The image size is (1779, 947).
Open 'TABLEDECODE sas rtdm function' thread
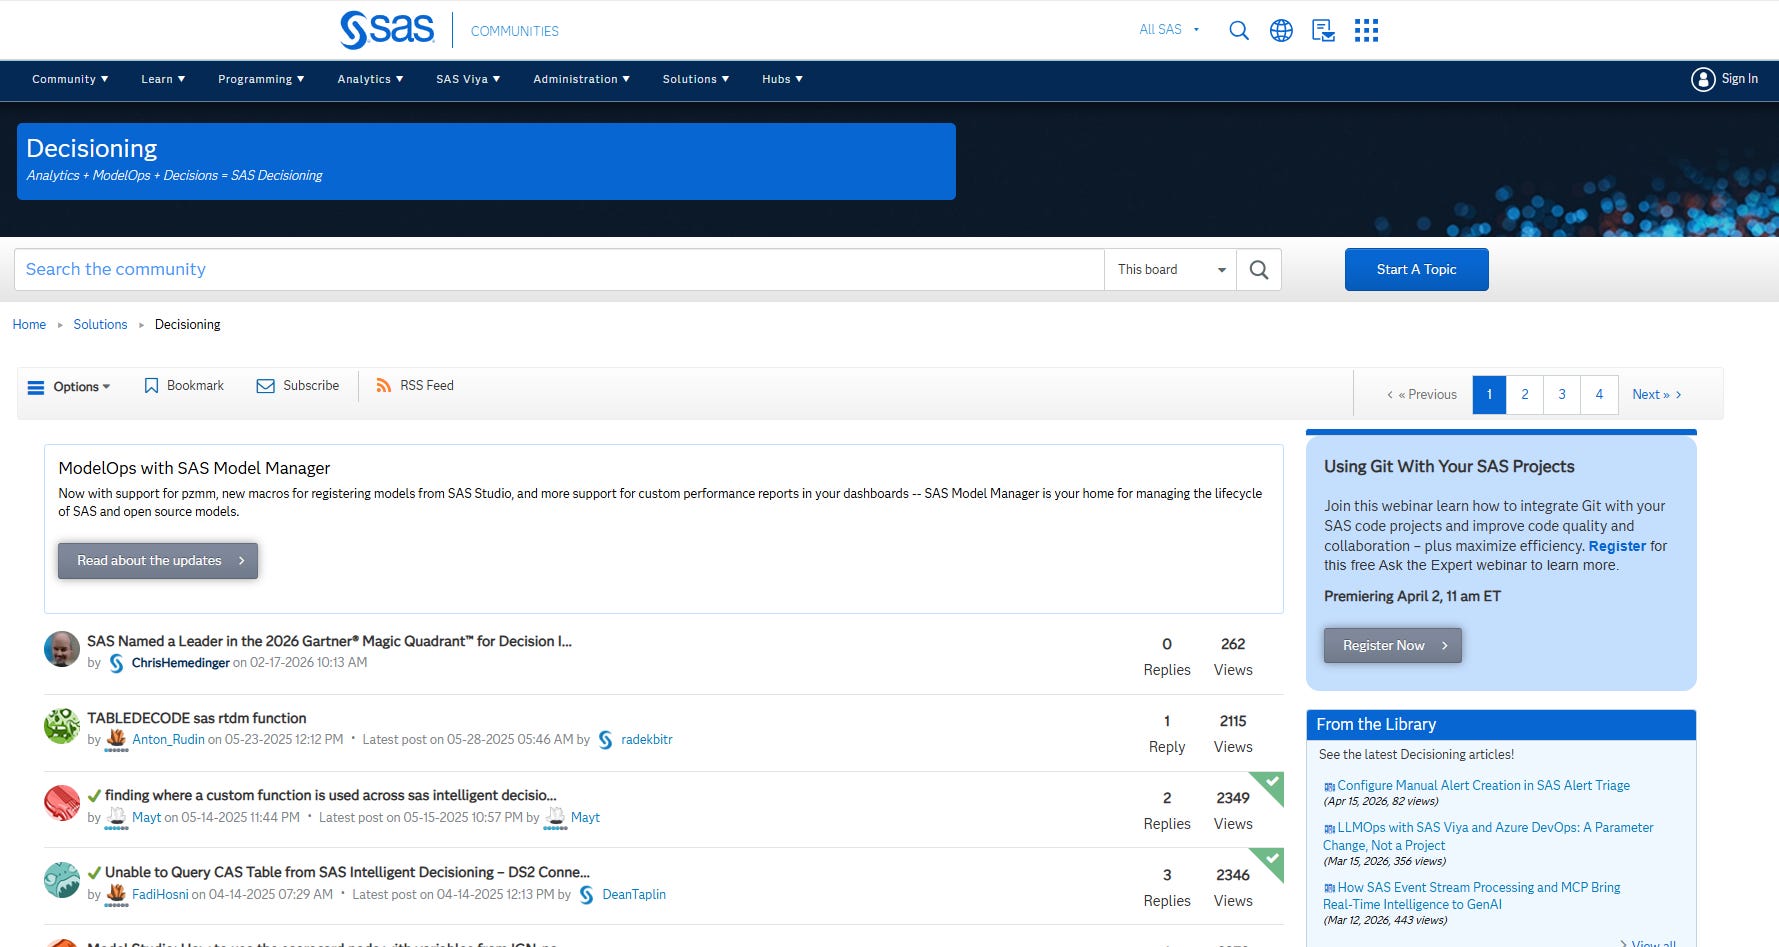[x=197, y=718]
